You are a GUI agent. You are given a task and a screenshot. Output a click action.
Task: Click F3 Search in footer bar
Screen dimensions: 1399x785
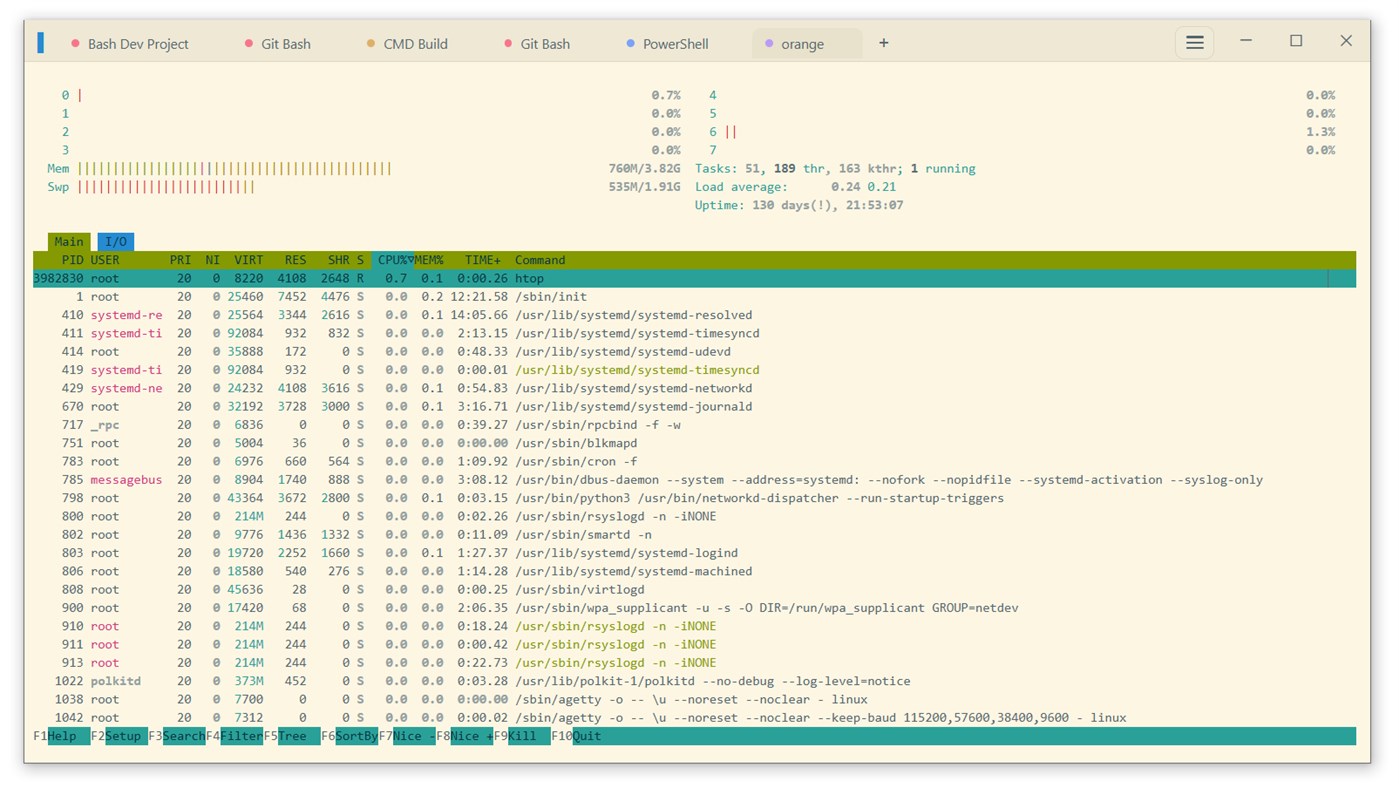tap(177, 736)
